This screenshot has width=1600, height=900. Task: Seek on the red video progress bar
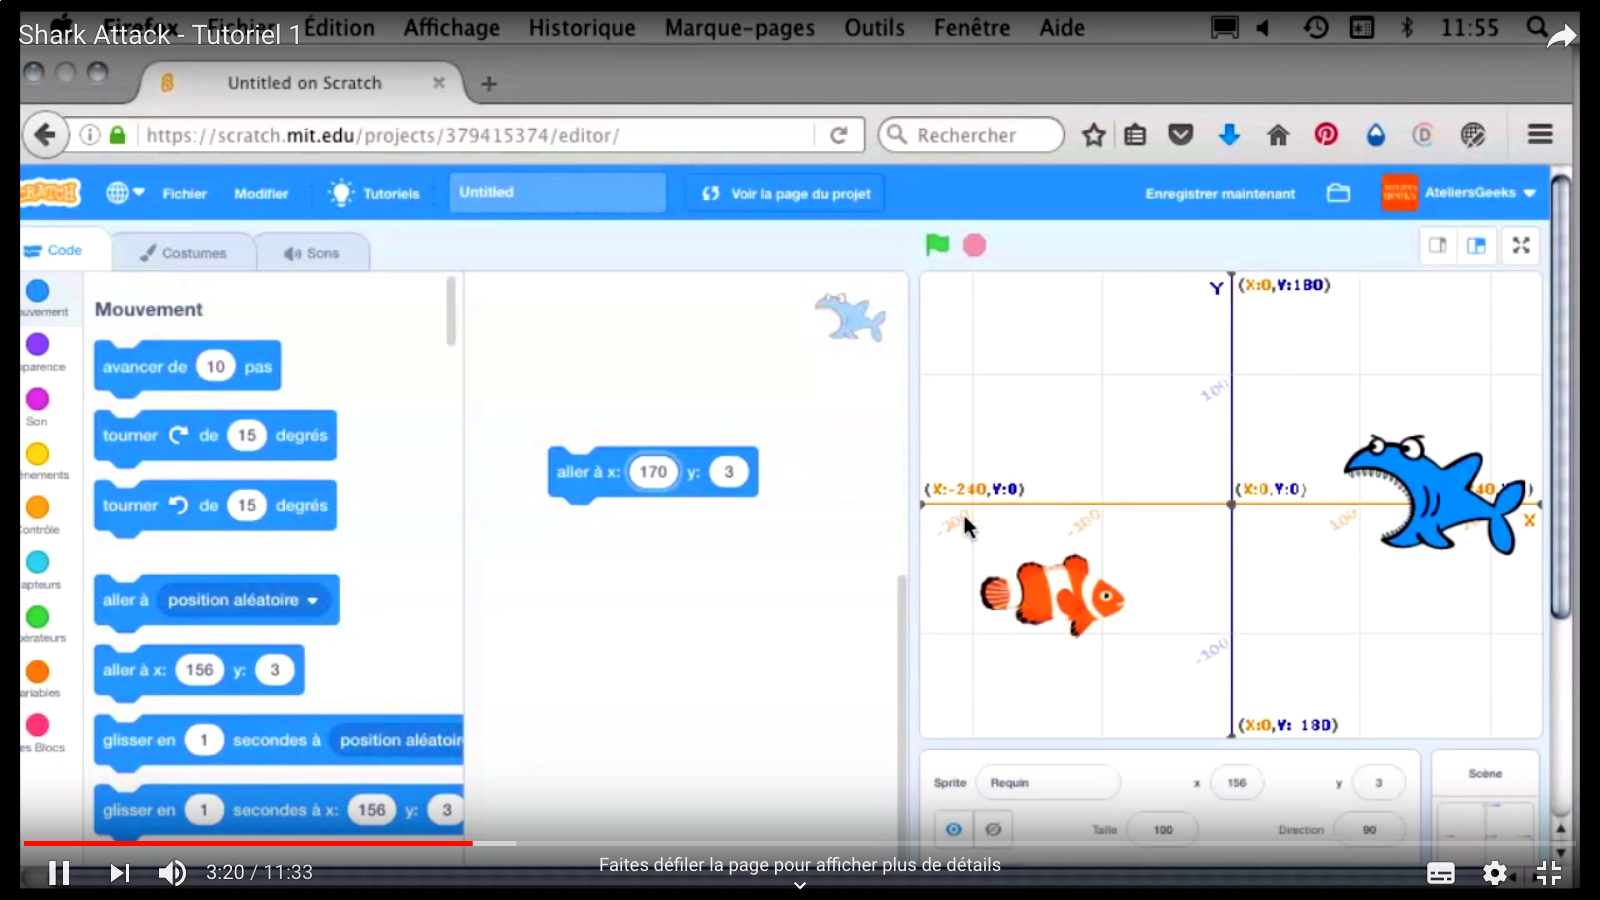[x=248, y=843]
